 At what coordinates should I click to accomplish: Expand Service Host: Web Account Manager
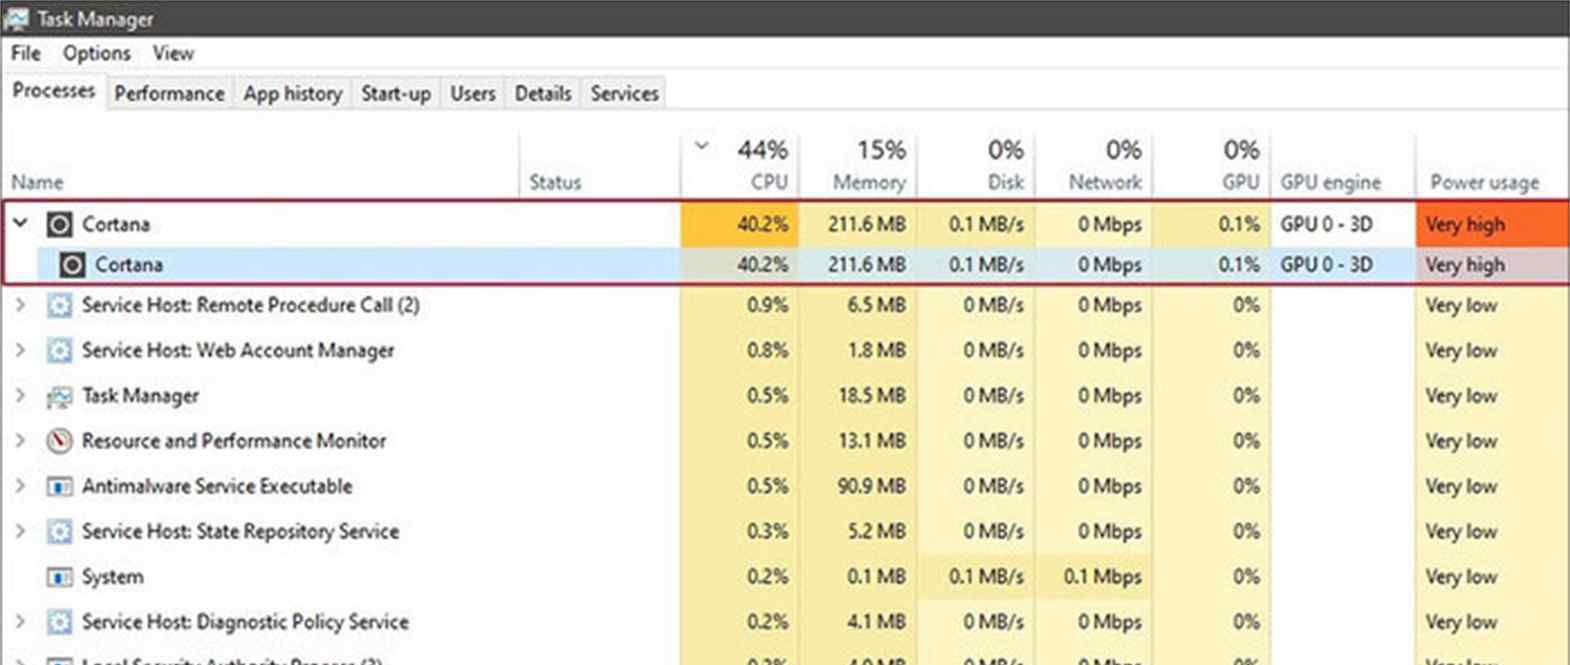[20, 350]
